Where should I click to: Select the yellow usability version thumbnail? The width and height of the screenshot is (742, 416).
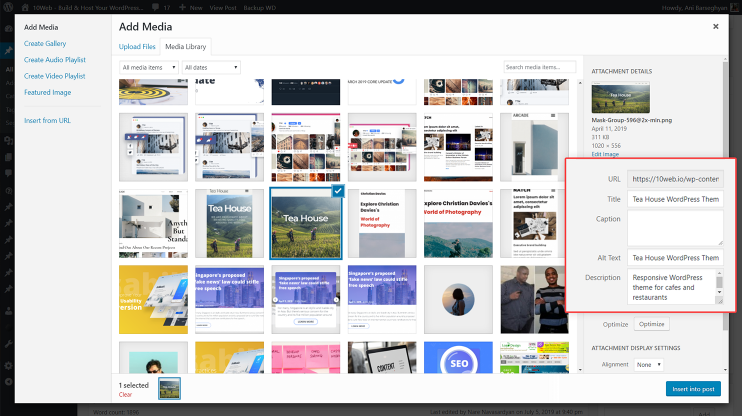pos(153,300)
